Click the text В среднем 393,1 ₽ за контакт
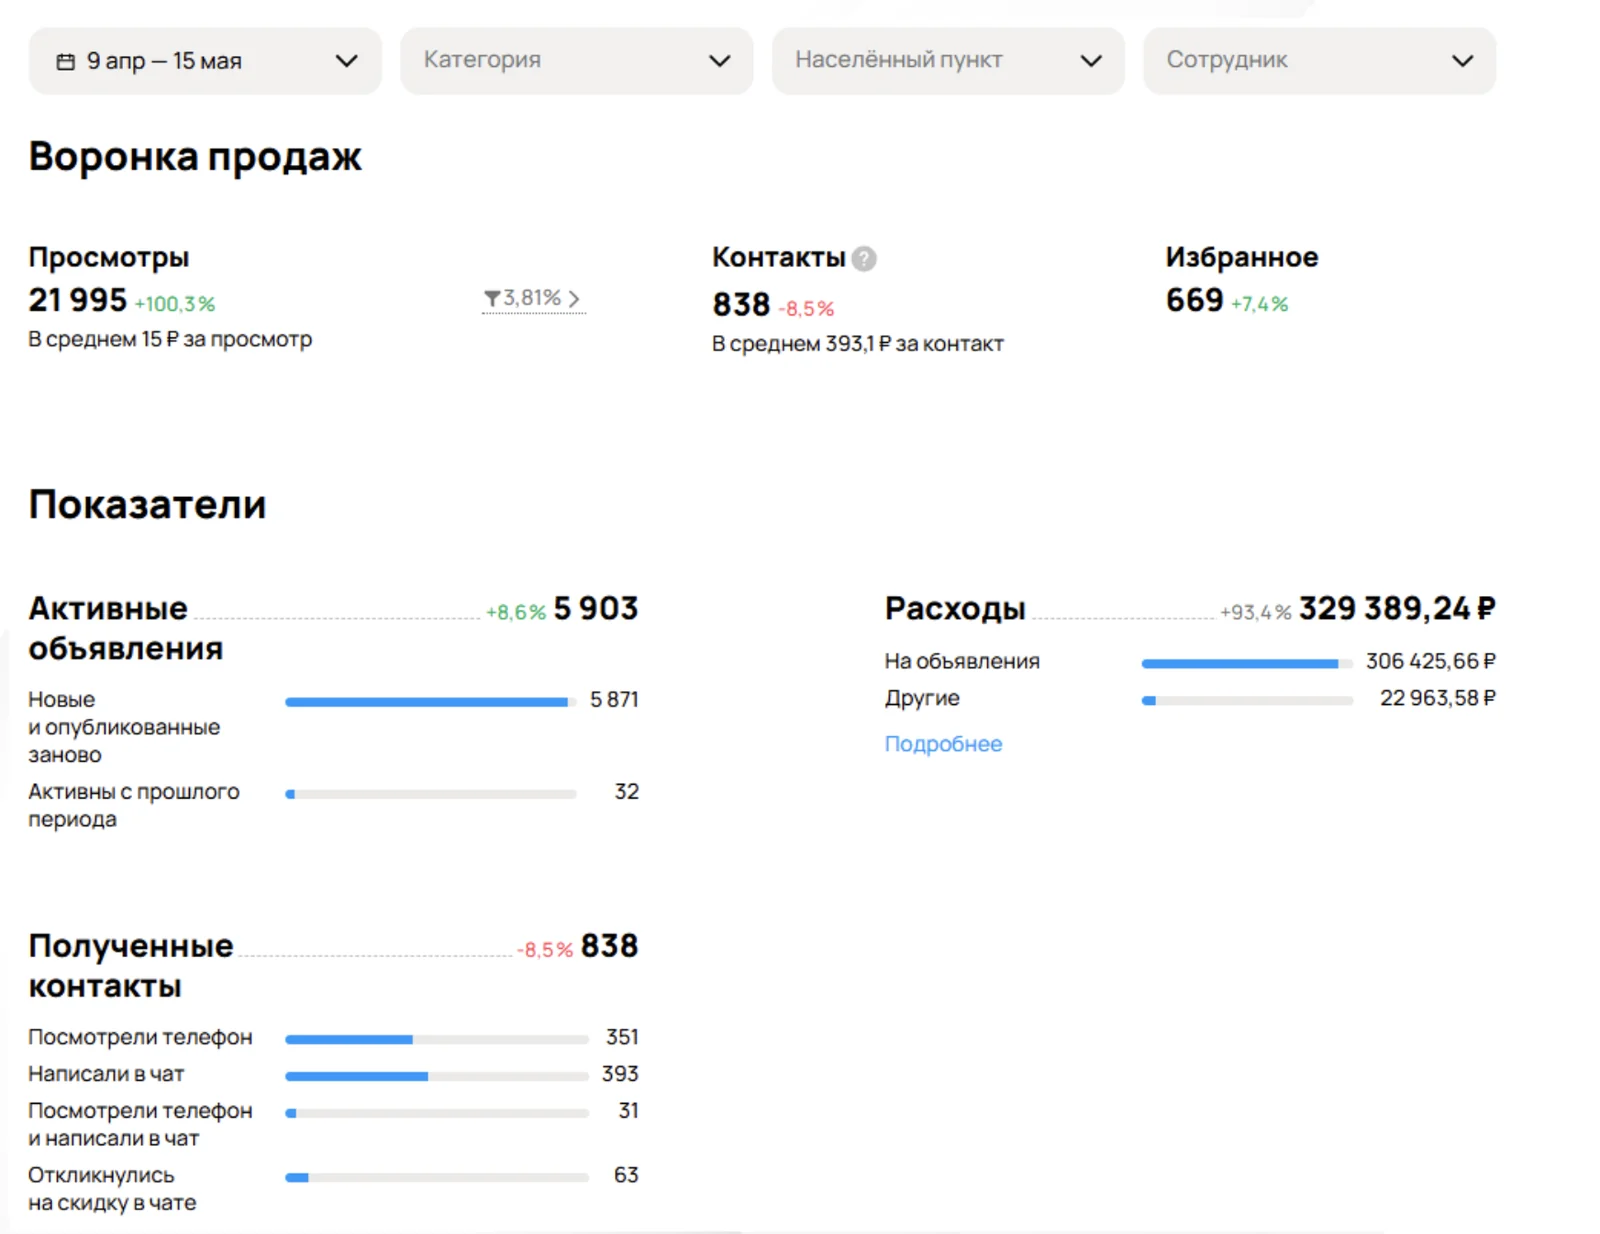 coord(857,344)
